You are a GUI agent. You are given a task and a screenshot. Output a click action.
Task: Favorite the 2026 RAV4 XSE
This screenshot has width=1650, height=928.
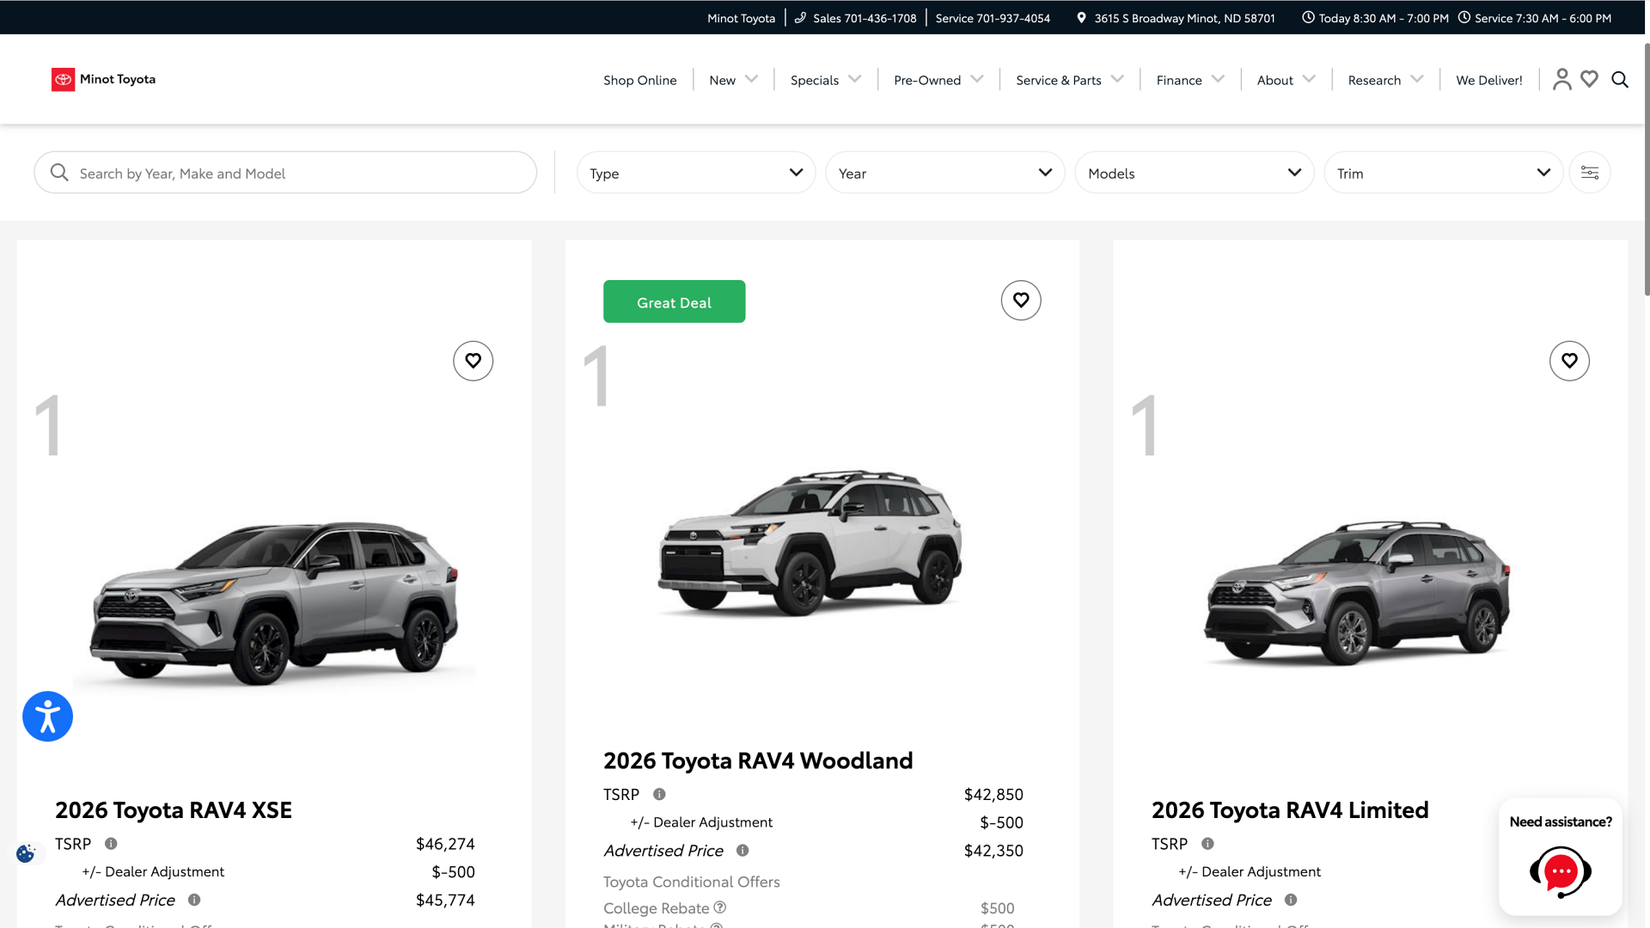pos(473,361)
